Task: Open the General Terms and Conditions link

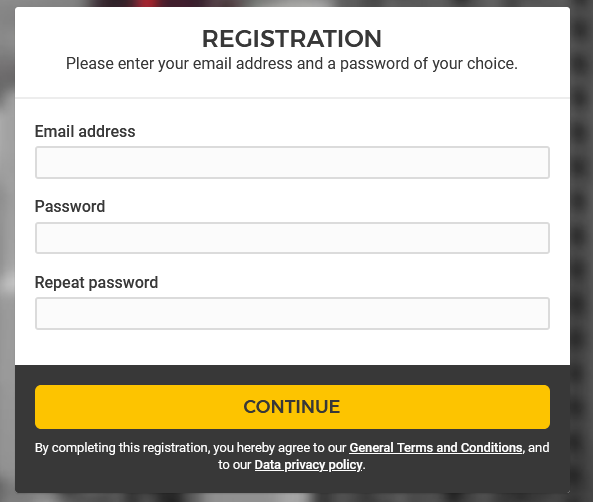Action: 436,448
